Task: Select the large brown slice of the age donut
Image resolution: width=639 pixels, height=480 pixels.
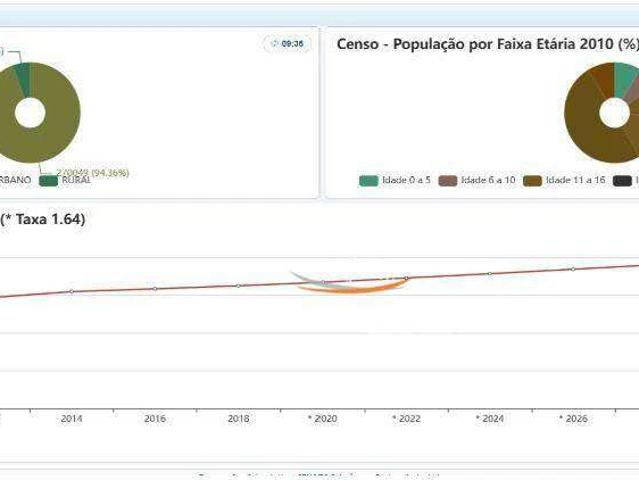Action: pyautogui.click(x=583, y=122)
